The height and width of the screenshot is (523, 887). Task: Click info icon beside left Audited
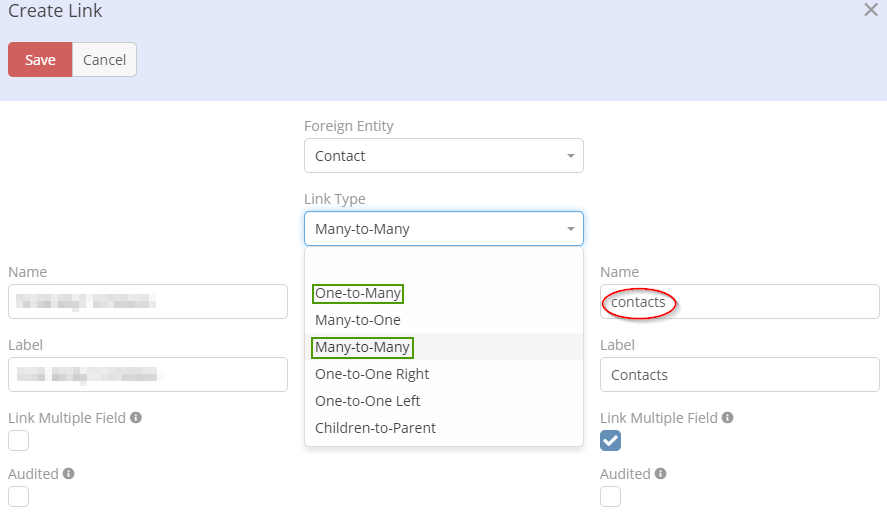pyautogui.click(x=69, y=473)
